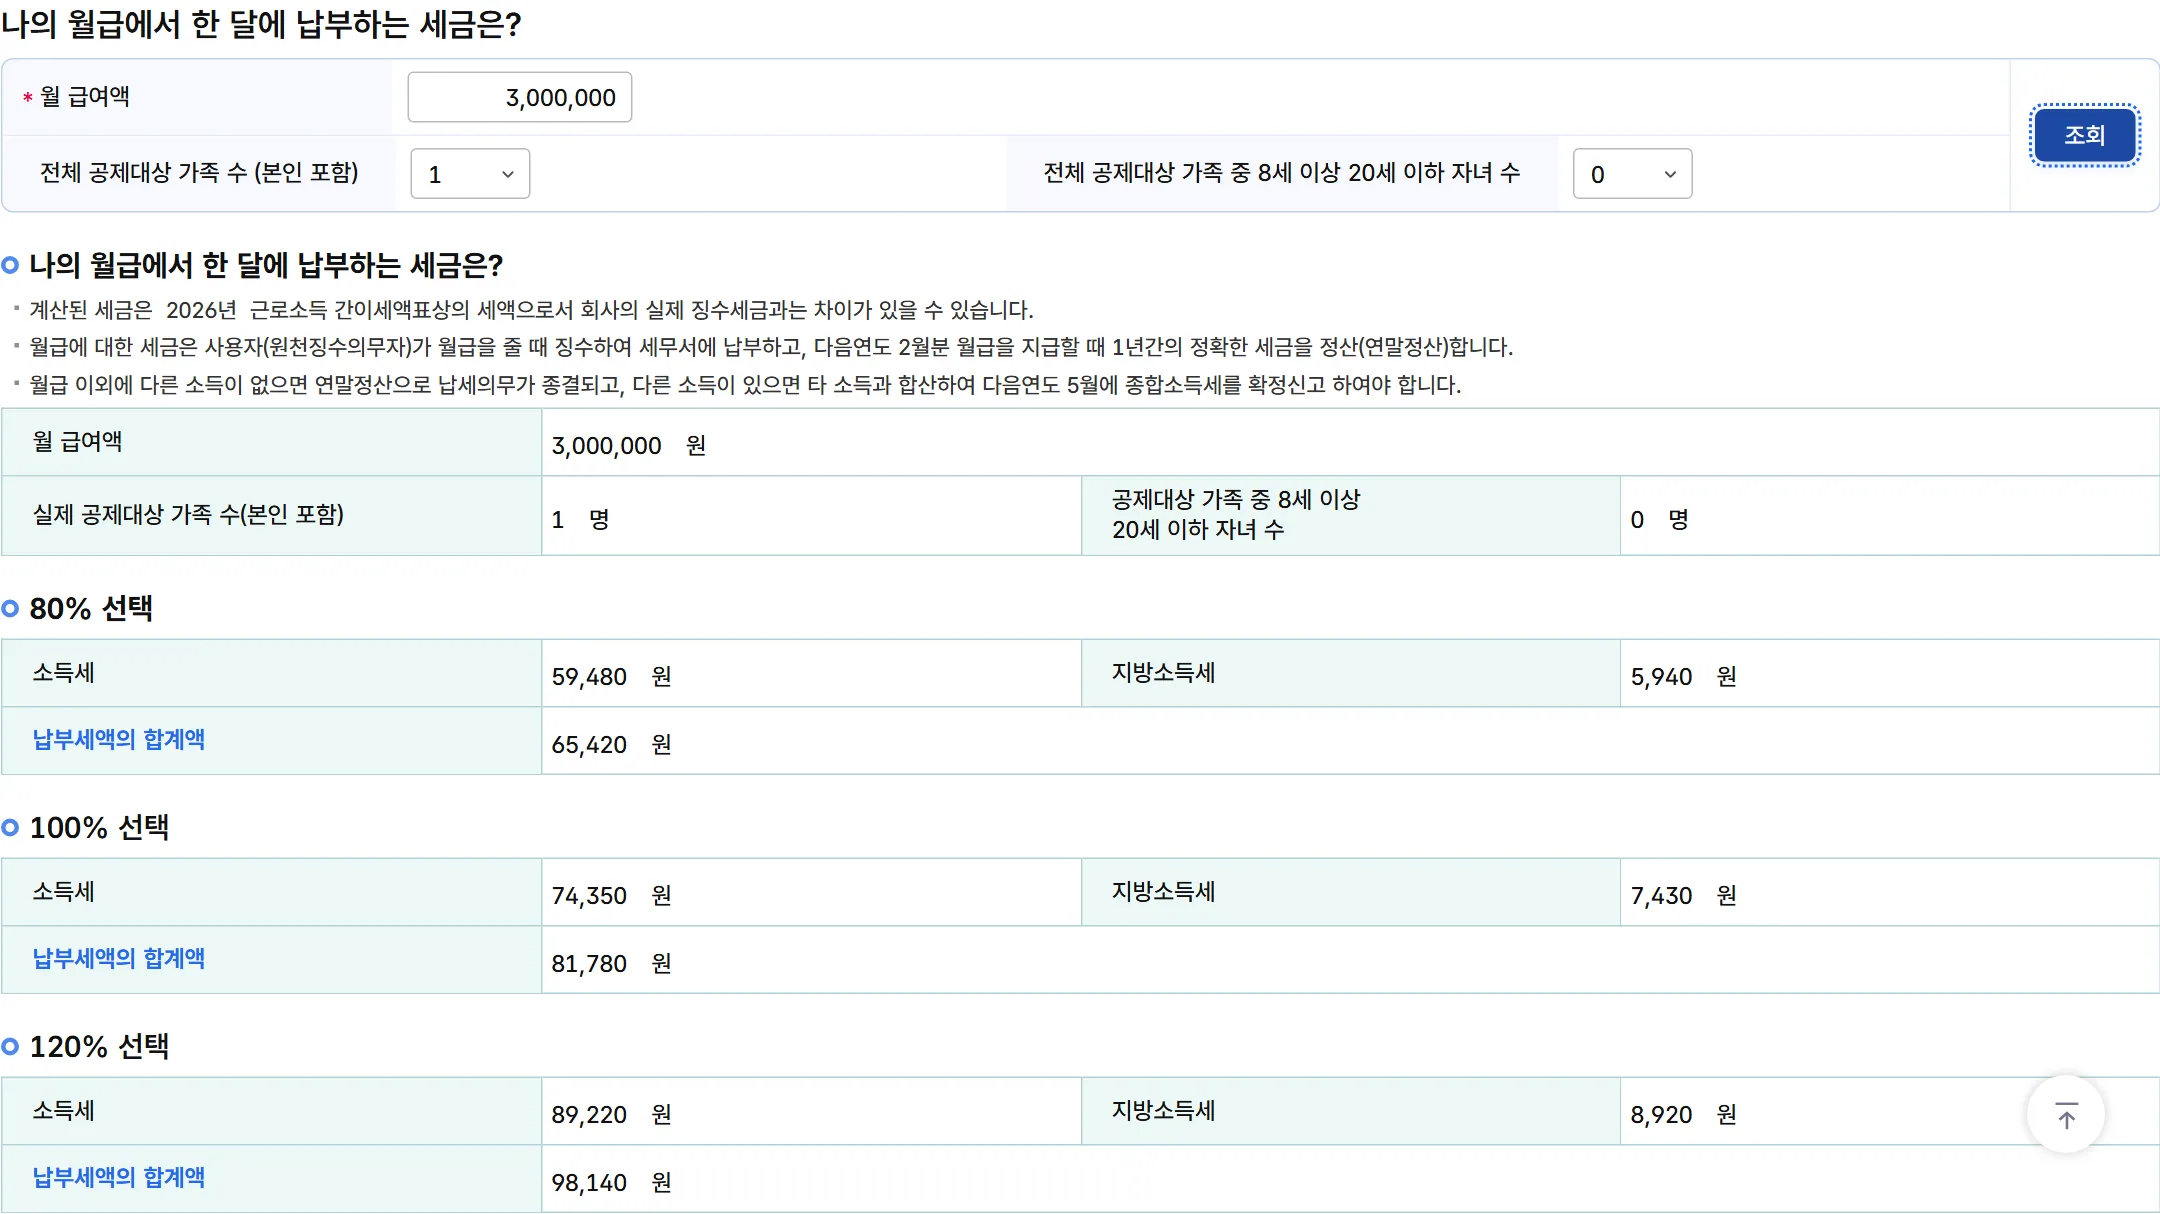Click the 지방소득세 label in the 100% table
This screenshot has width=2160, height=1214.
tap(1164, 892)
